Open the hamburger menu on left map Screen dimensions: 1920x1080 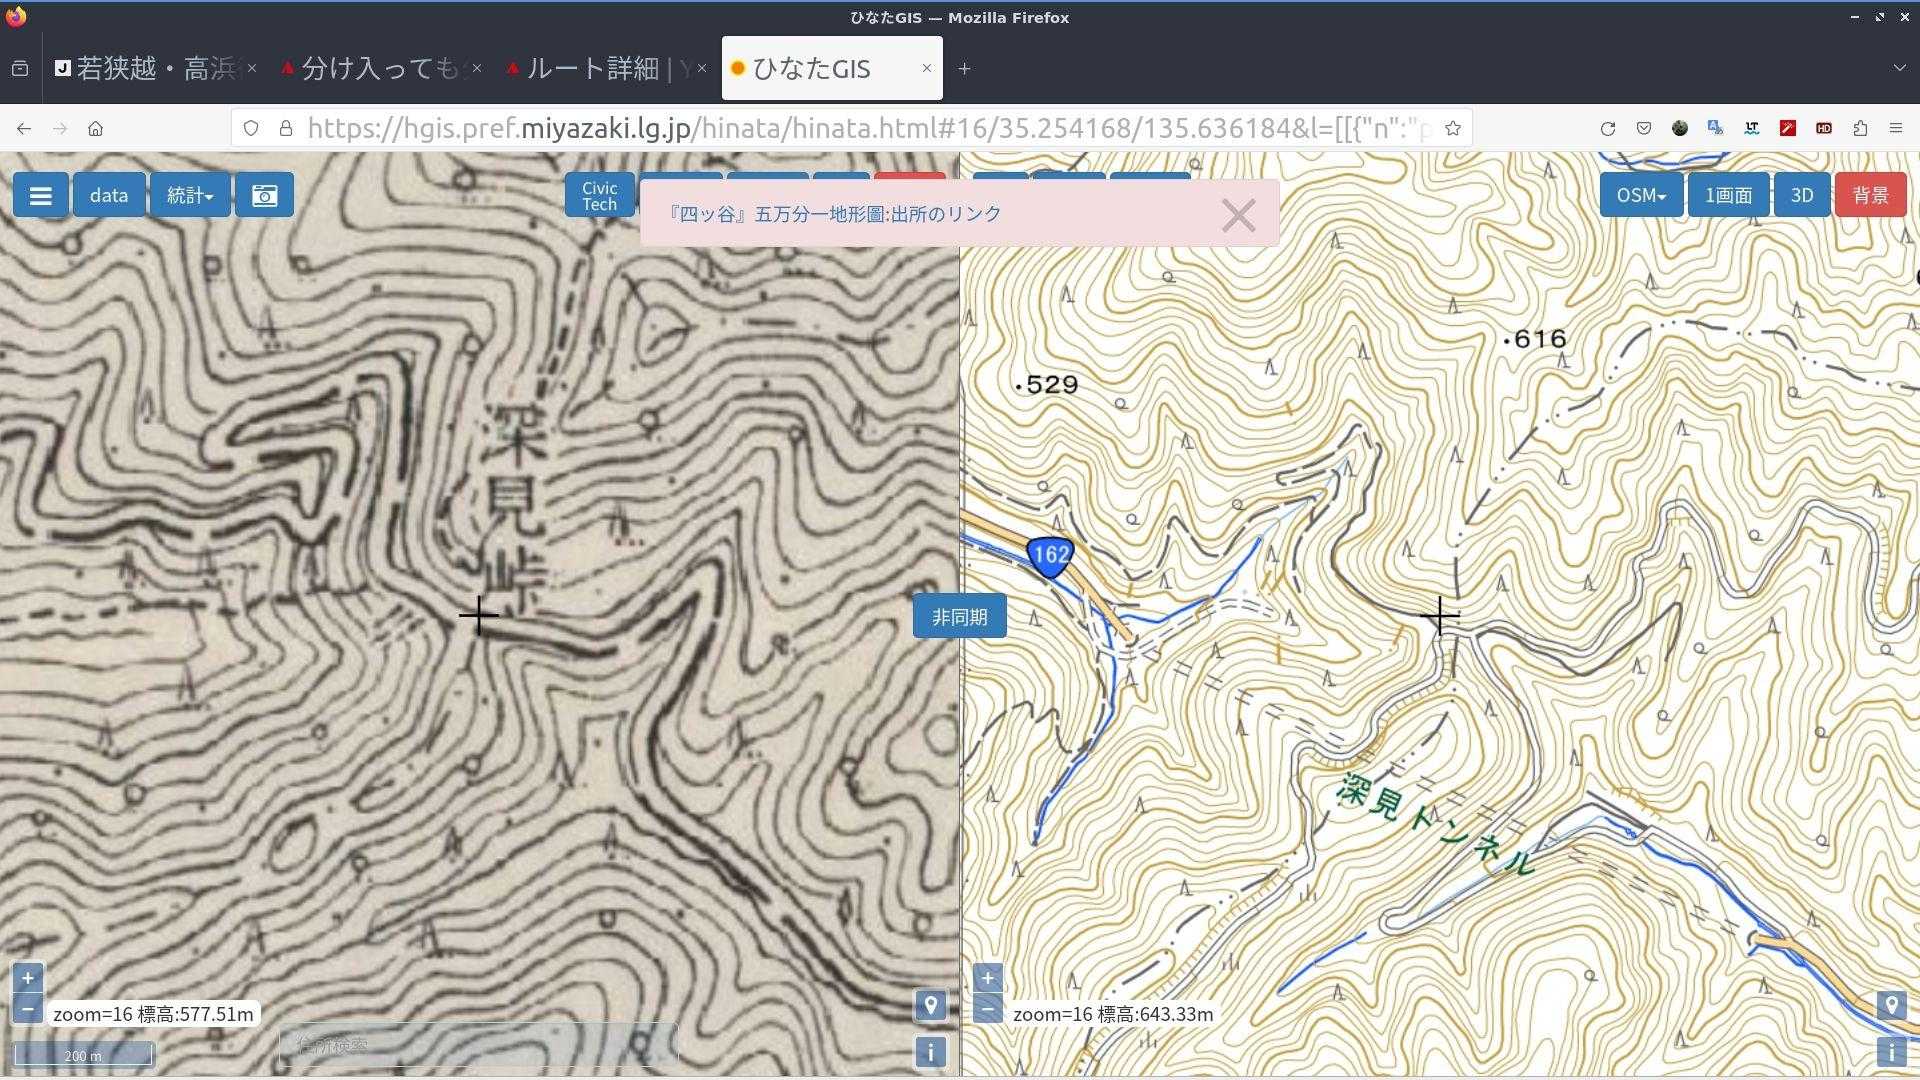(x=40, y=195)
